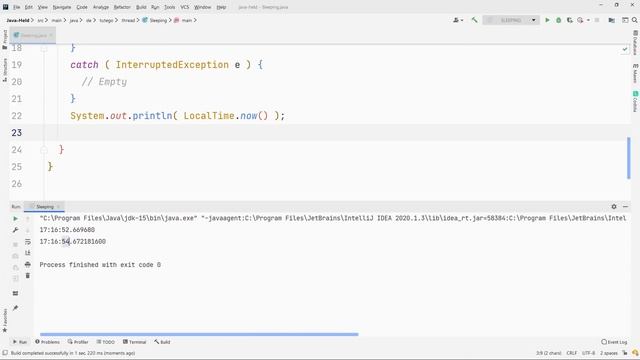Open the Event Log
This screenshot has height=360, width=640.
pyautogui.click(x=614, y=342)
